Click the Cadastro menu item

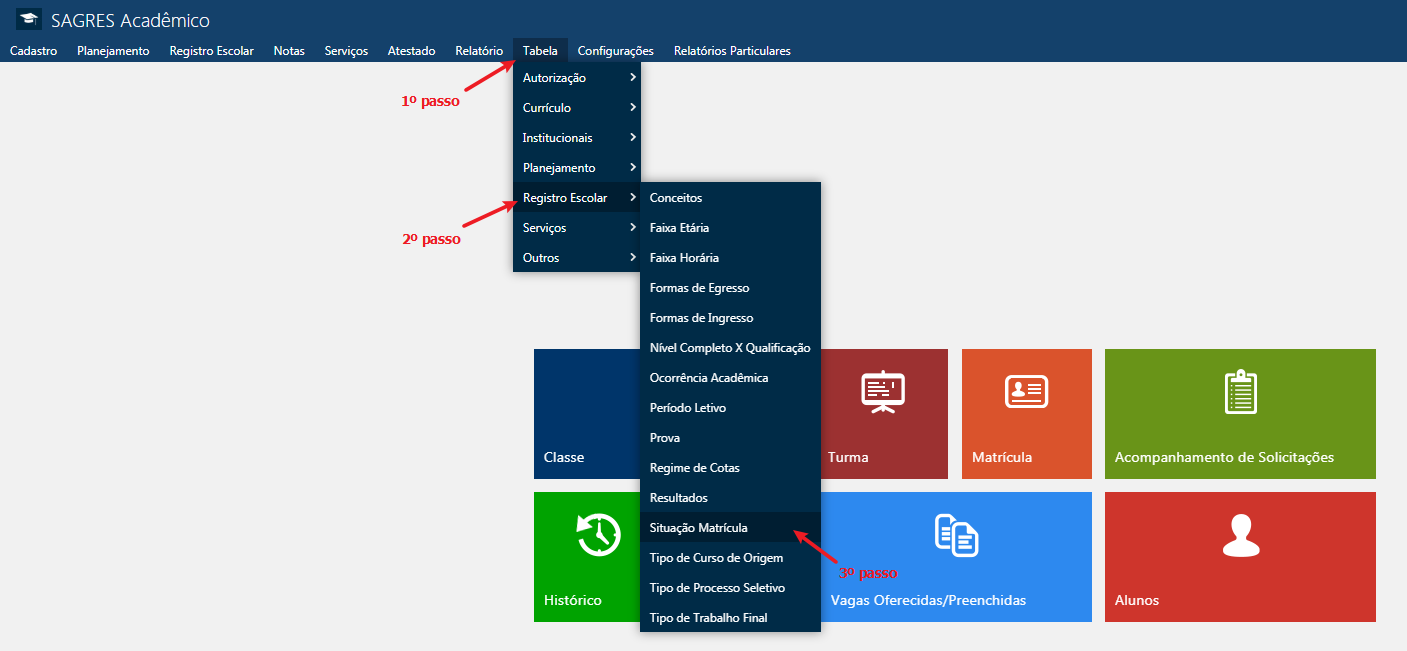coord(33,51)
